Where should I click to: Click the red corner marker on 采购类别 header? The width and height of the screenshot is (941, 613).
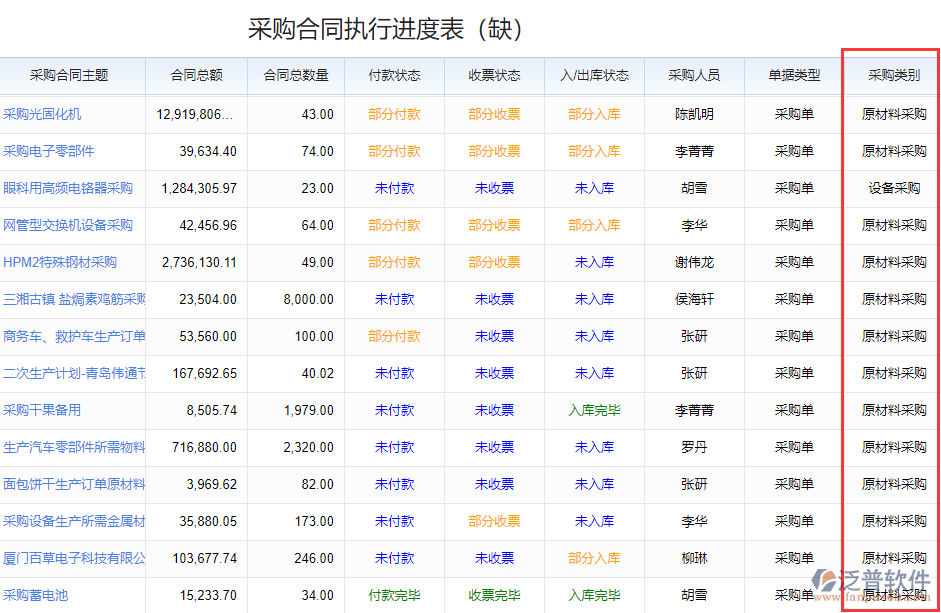(933, 64)
